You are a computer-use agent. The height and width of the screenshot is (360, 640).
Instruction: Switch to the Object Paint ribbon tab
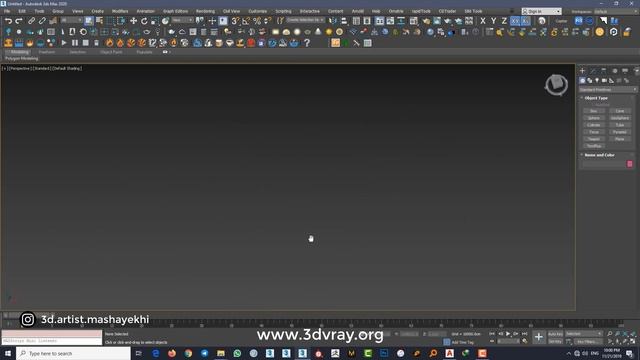click(x=111, y=52)
